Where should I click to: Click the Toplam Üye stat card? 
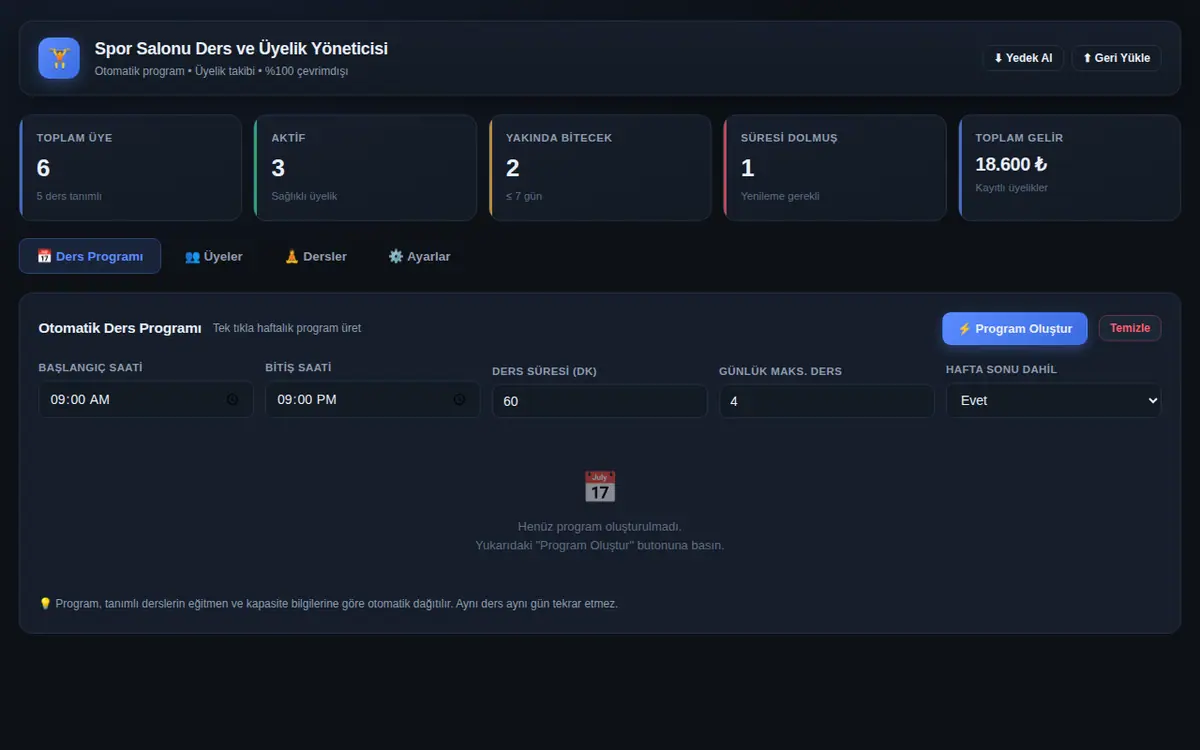pyautogui.click(x=130, y=167)
